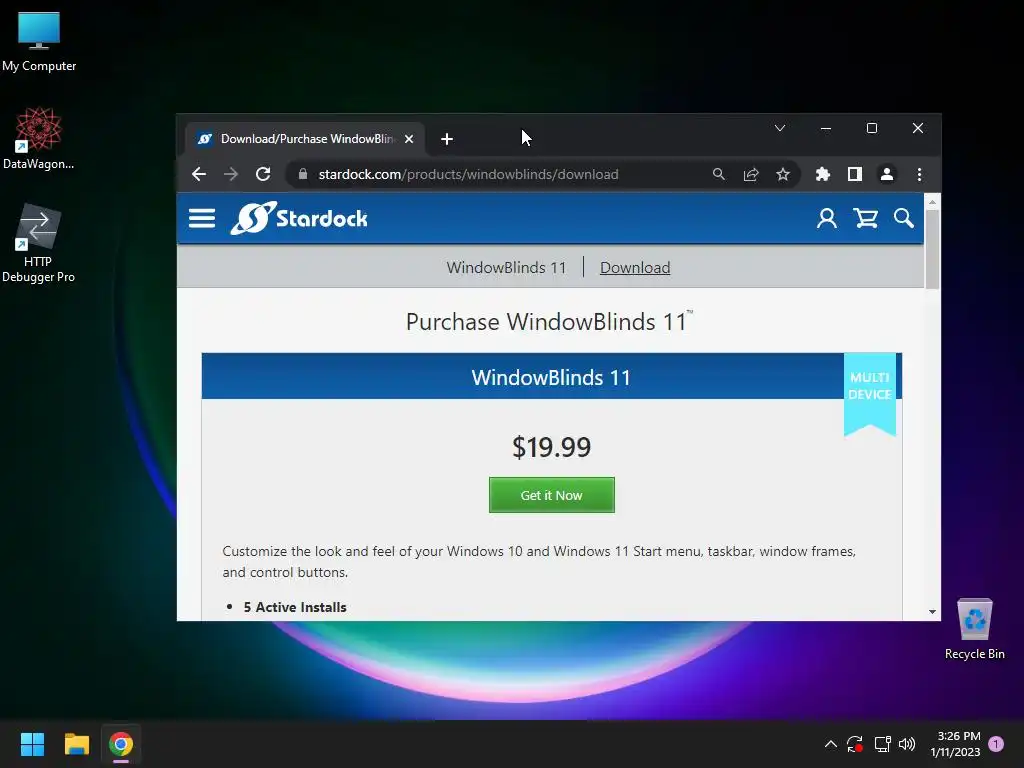Open the network tray icon
This screenshot has height=768, width=1024.
point(882,744)
